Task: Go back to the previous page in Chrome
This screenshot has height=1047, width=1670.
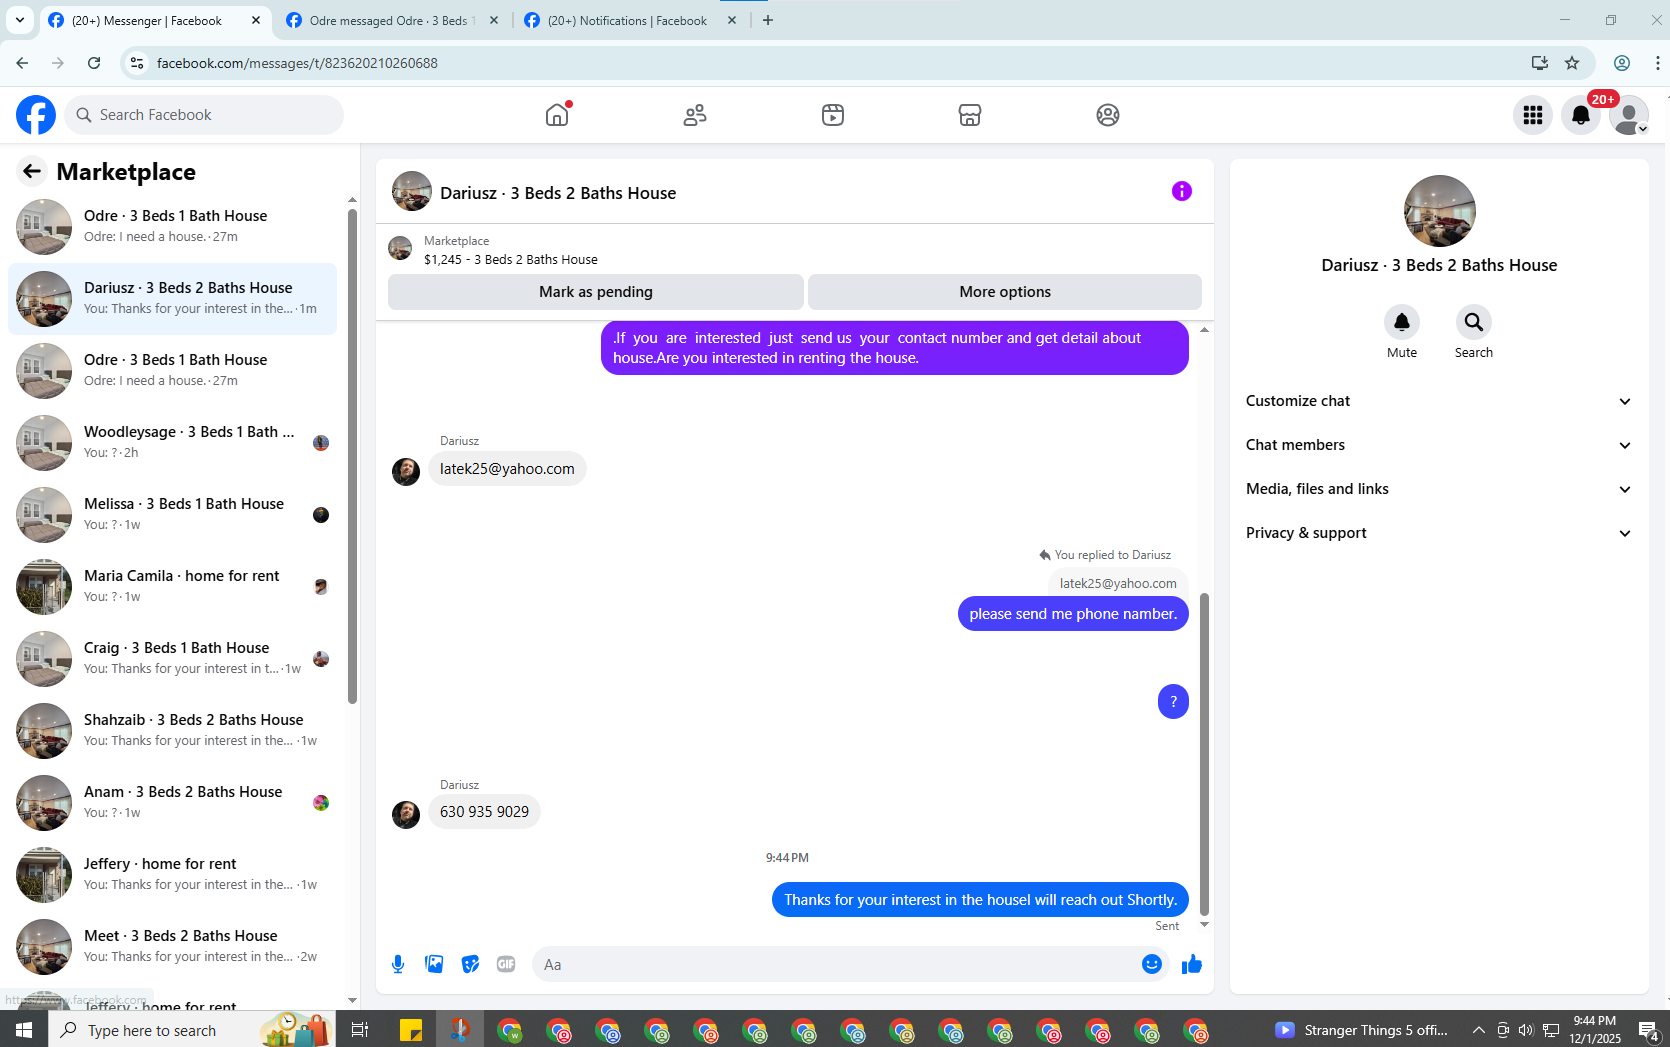Action: pos(22,63)
